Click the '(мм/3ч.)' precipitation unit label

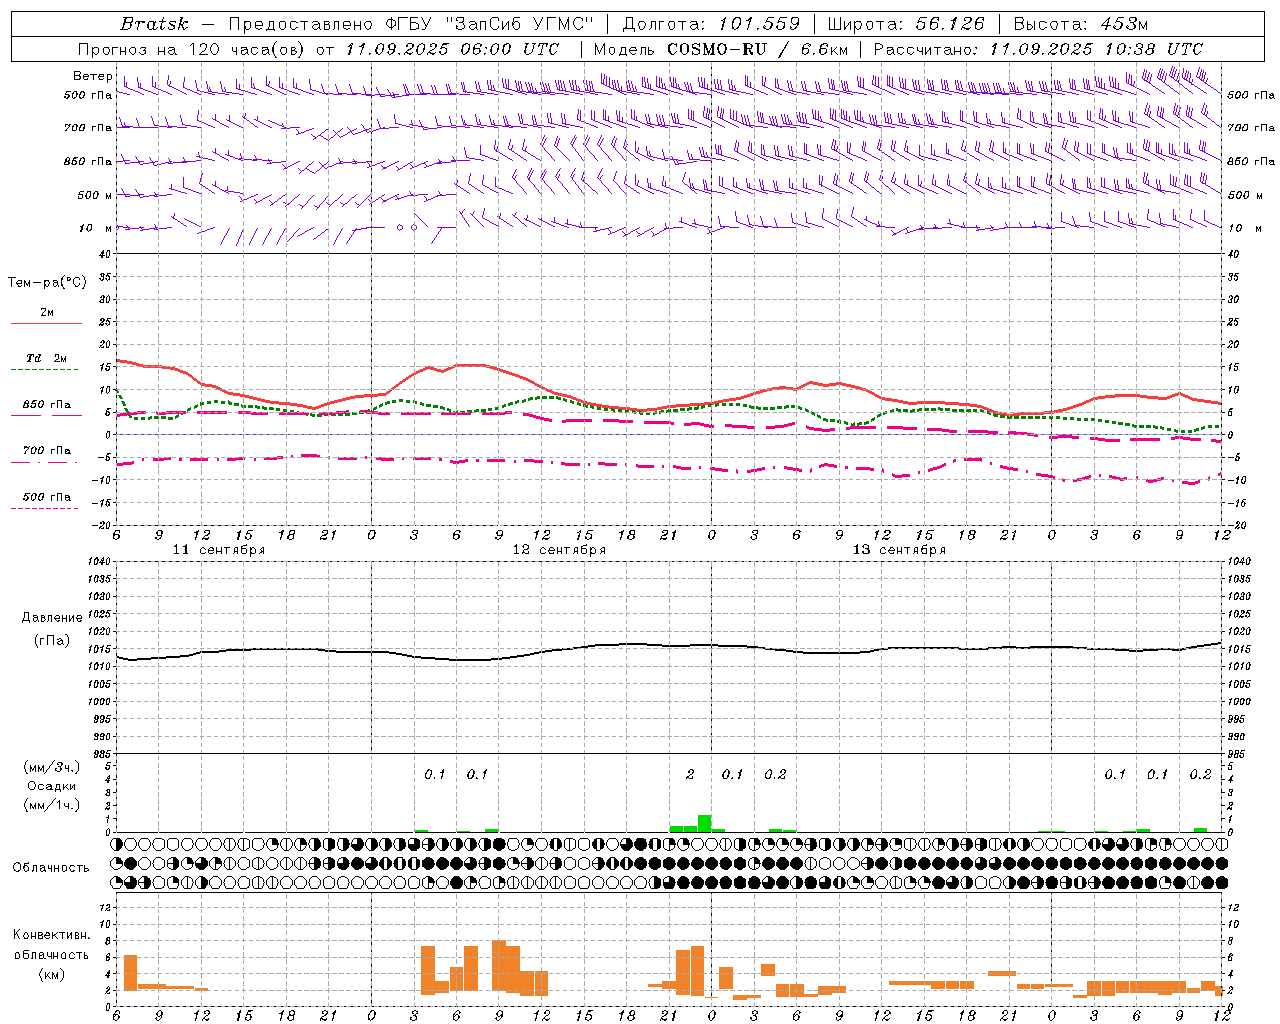point(51,767)
